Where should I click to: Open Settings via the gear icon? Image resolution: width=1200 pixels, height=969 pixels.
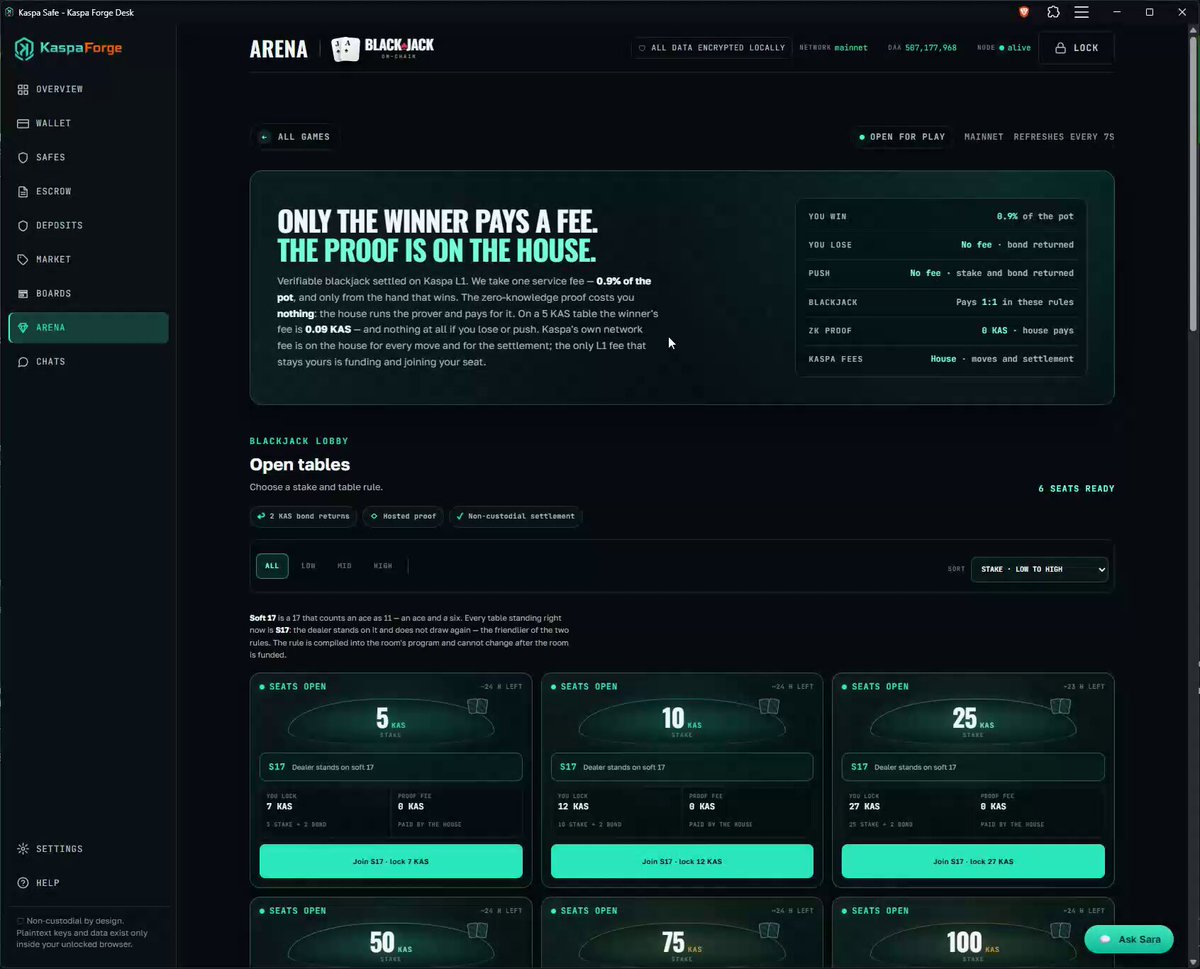(23, 849)
